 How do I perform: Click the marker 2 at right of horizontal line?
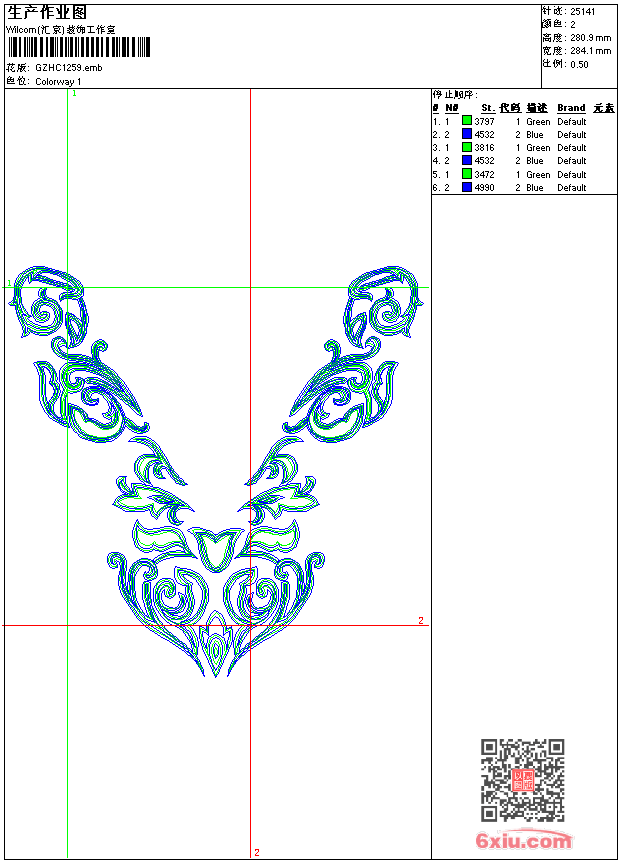[421, 621]
